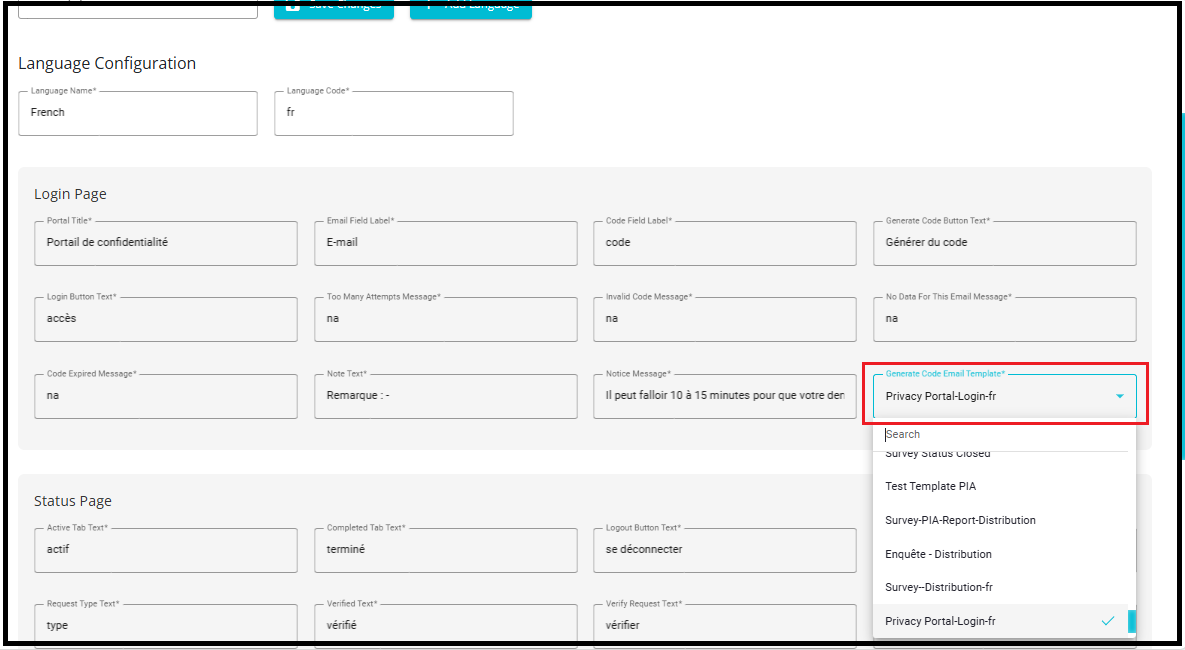Click the Active Tab Text field
This screenshot has width=1185, height=650.
[165, 550]
